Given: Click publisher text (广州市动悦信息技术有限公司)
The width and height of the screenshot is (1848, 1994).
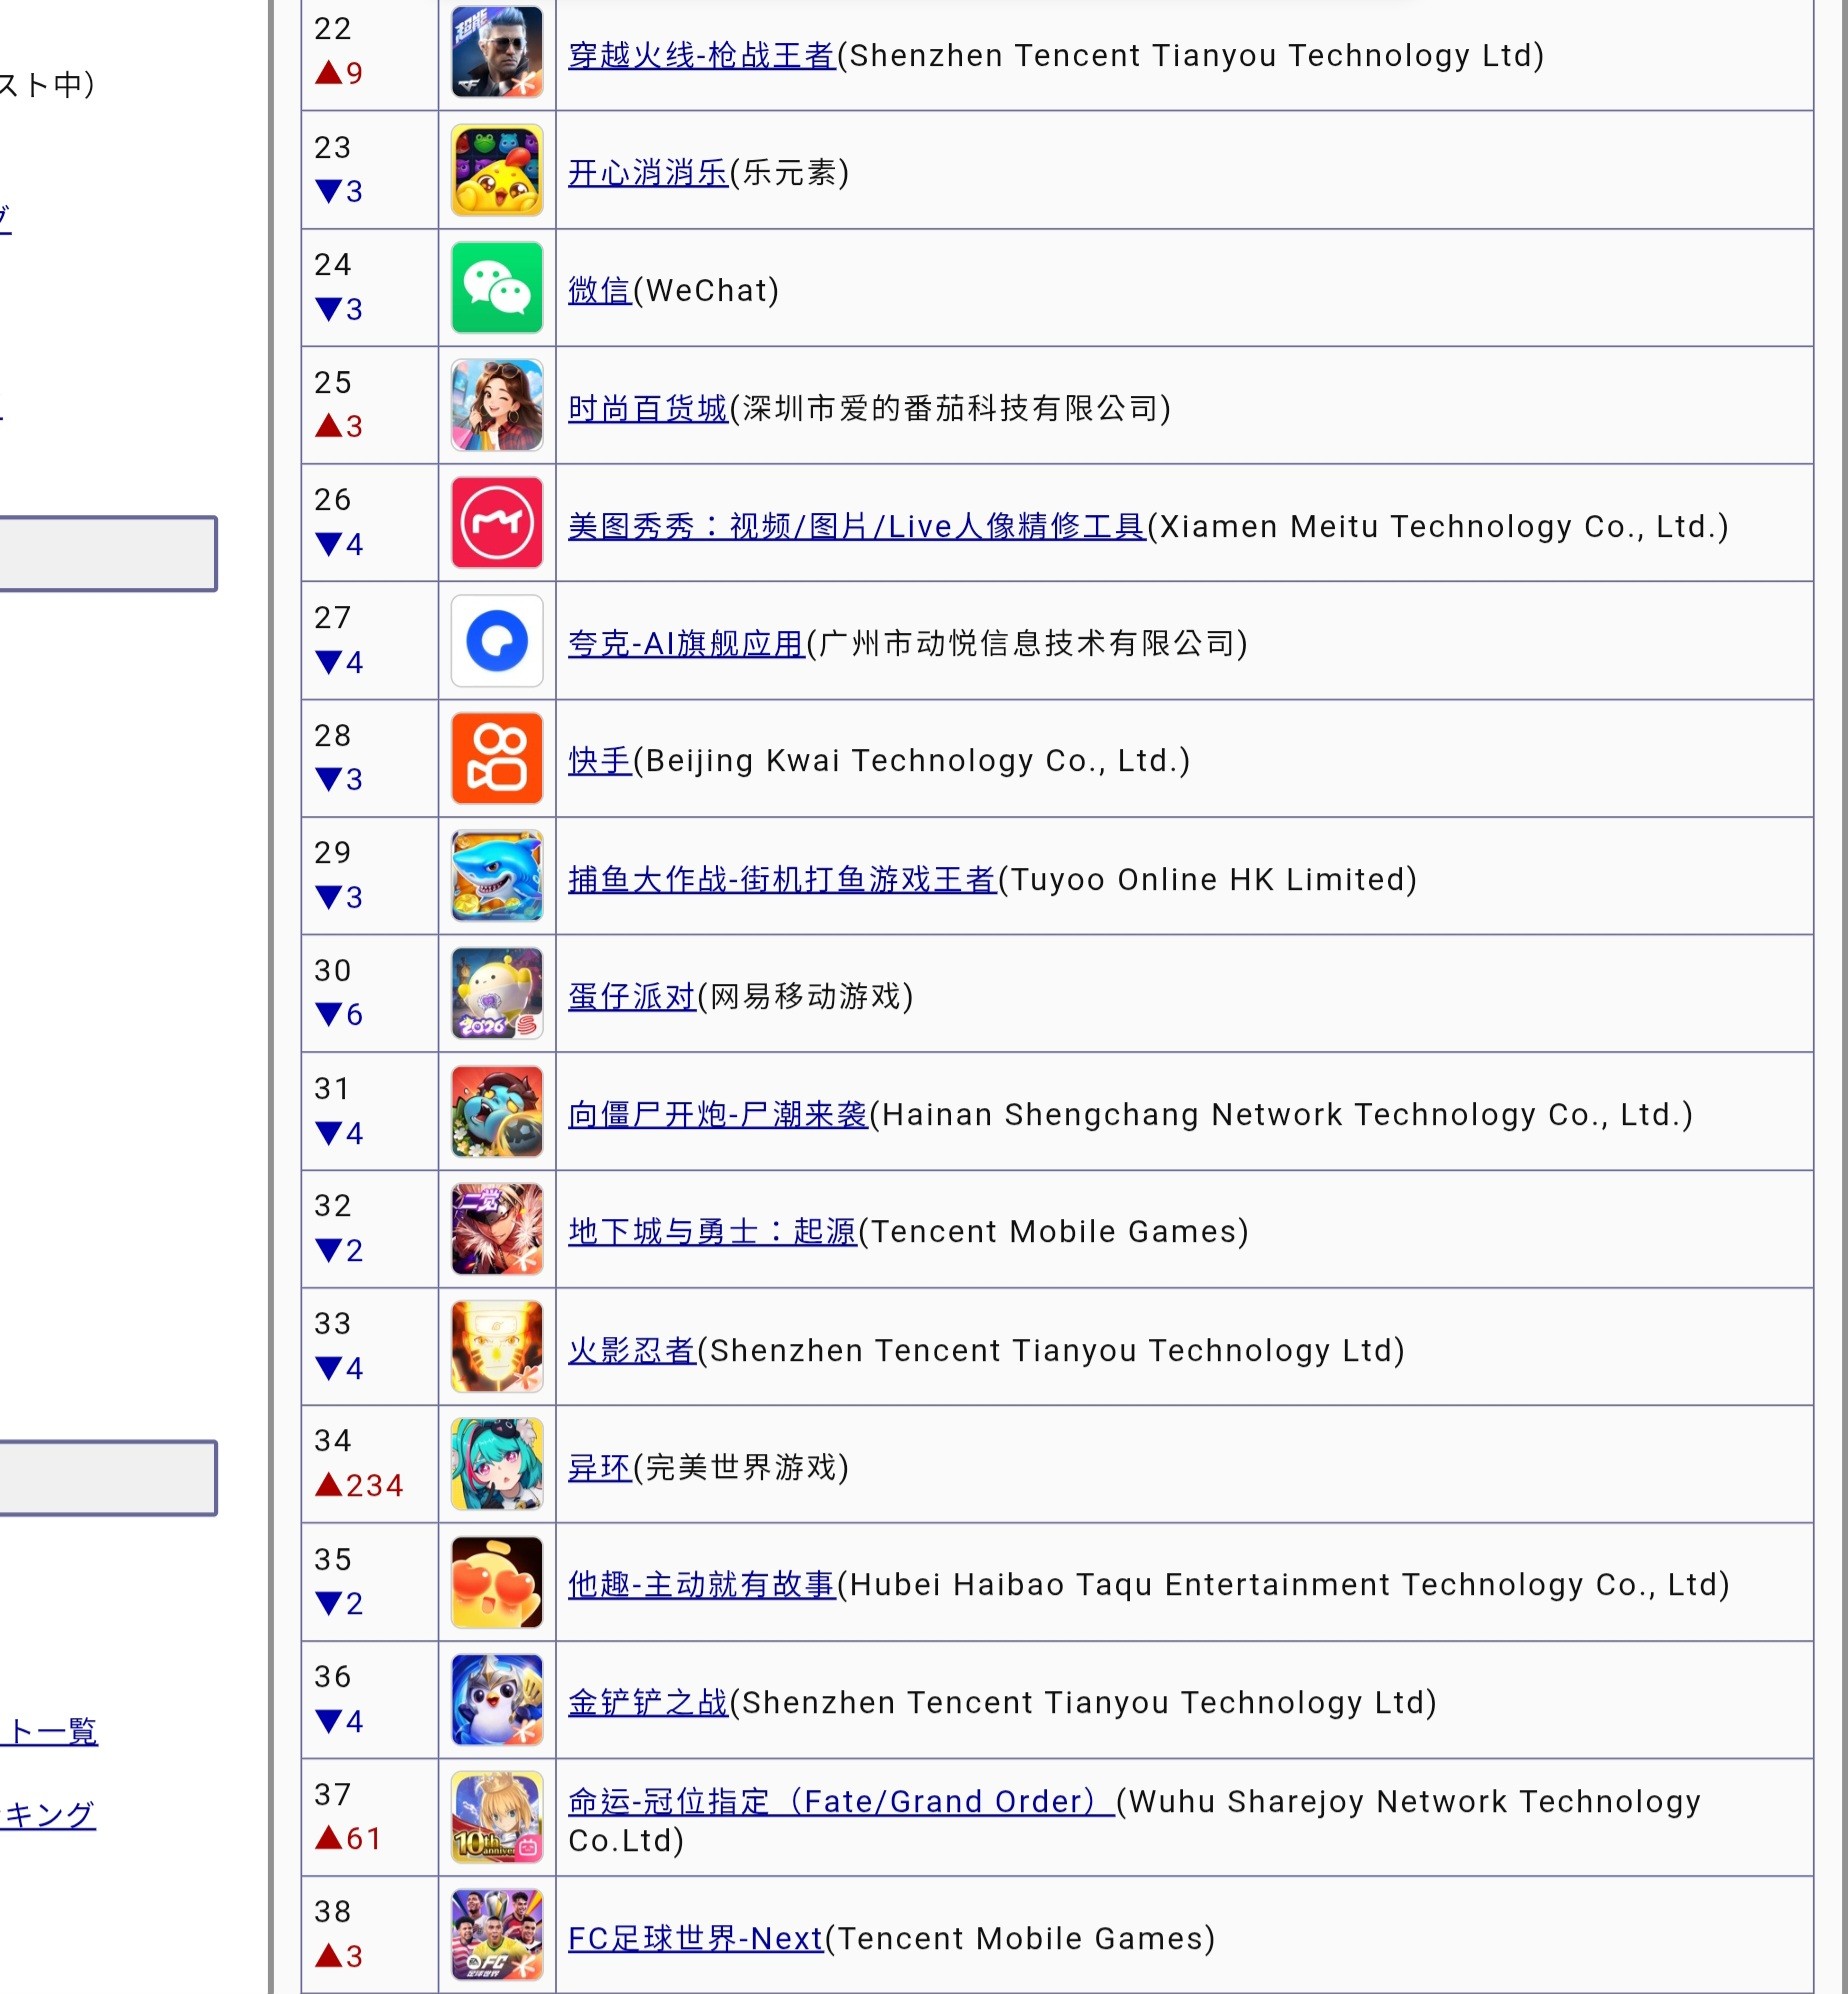Looking at the screenshot, I should tap(1028, 643).
